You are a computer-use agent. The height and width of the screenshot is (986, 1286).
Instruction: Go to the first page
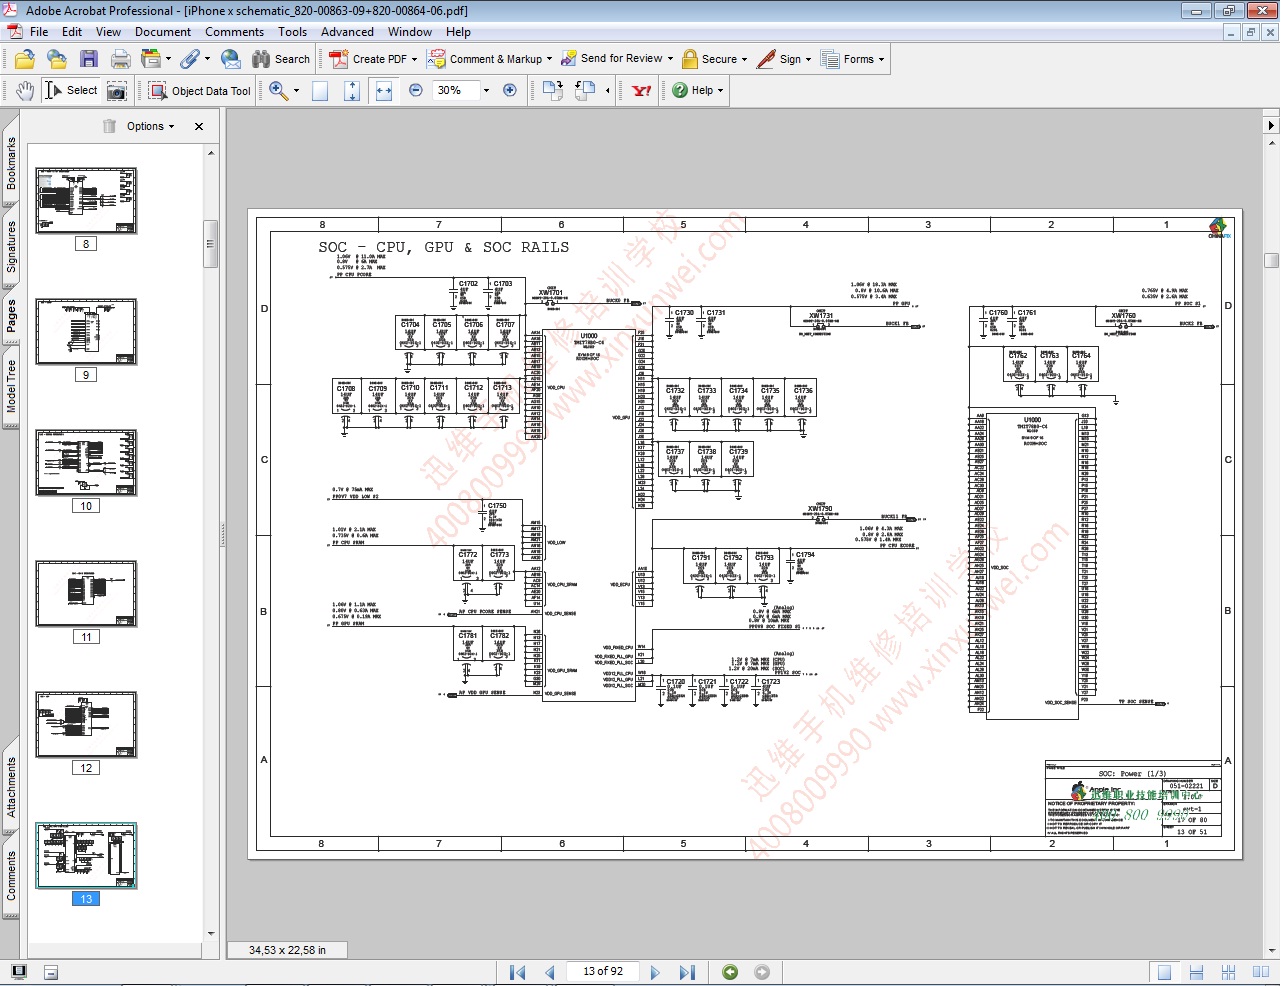(x=517, y=972)
